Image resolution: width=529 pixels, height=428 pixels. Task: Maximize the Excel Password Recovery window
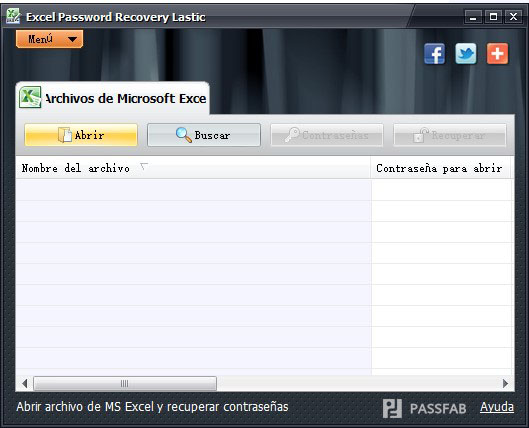click(x=493, y=17)
